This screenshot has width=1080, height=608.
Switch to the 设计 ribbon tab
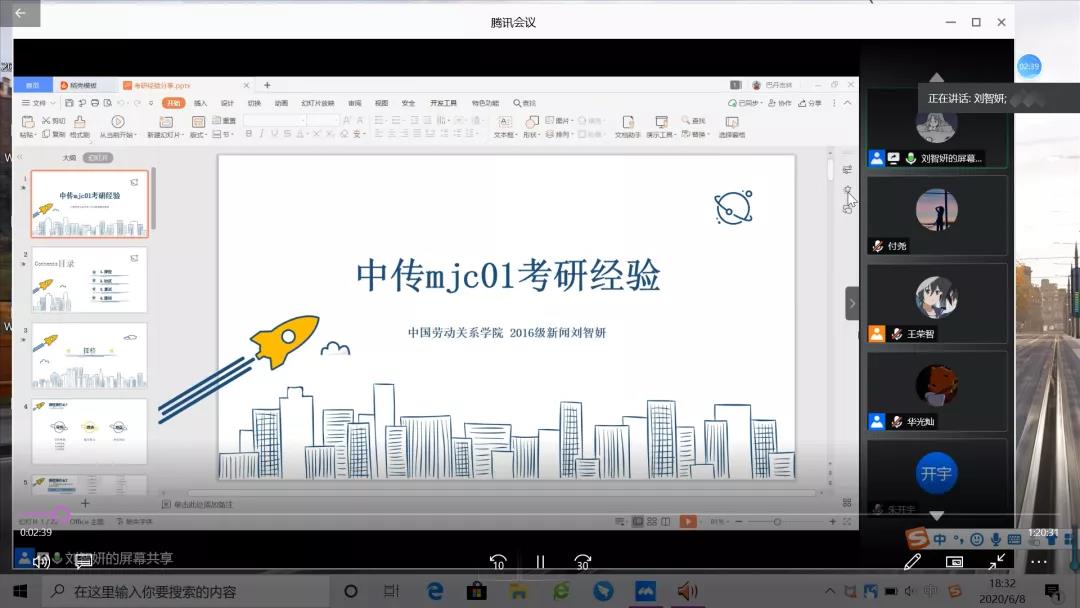point(227,103)
